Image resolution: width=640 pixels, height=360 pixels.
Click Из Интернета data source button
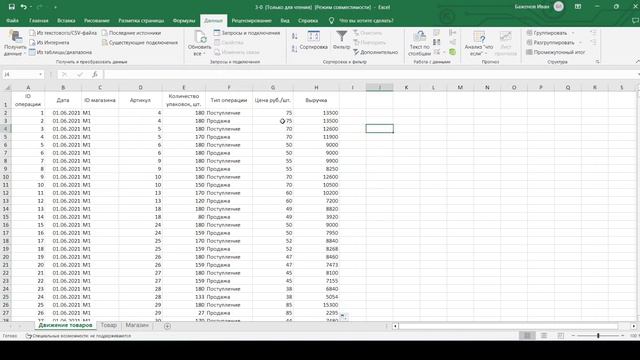49,42
